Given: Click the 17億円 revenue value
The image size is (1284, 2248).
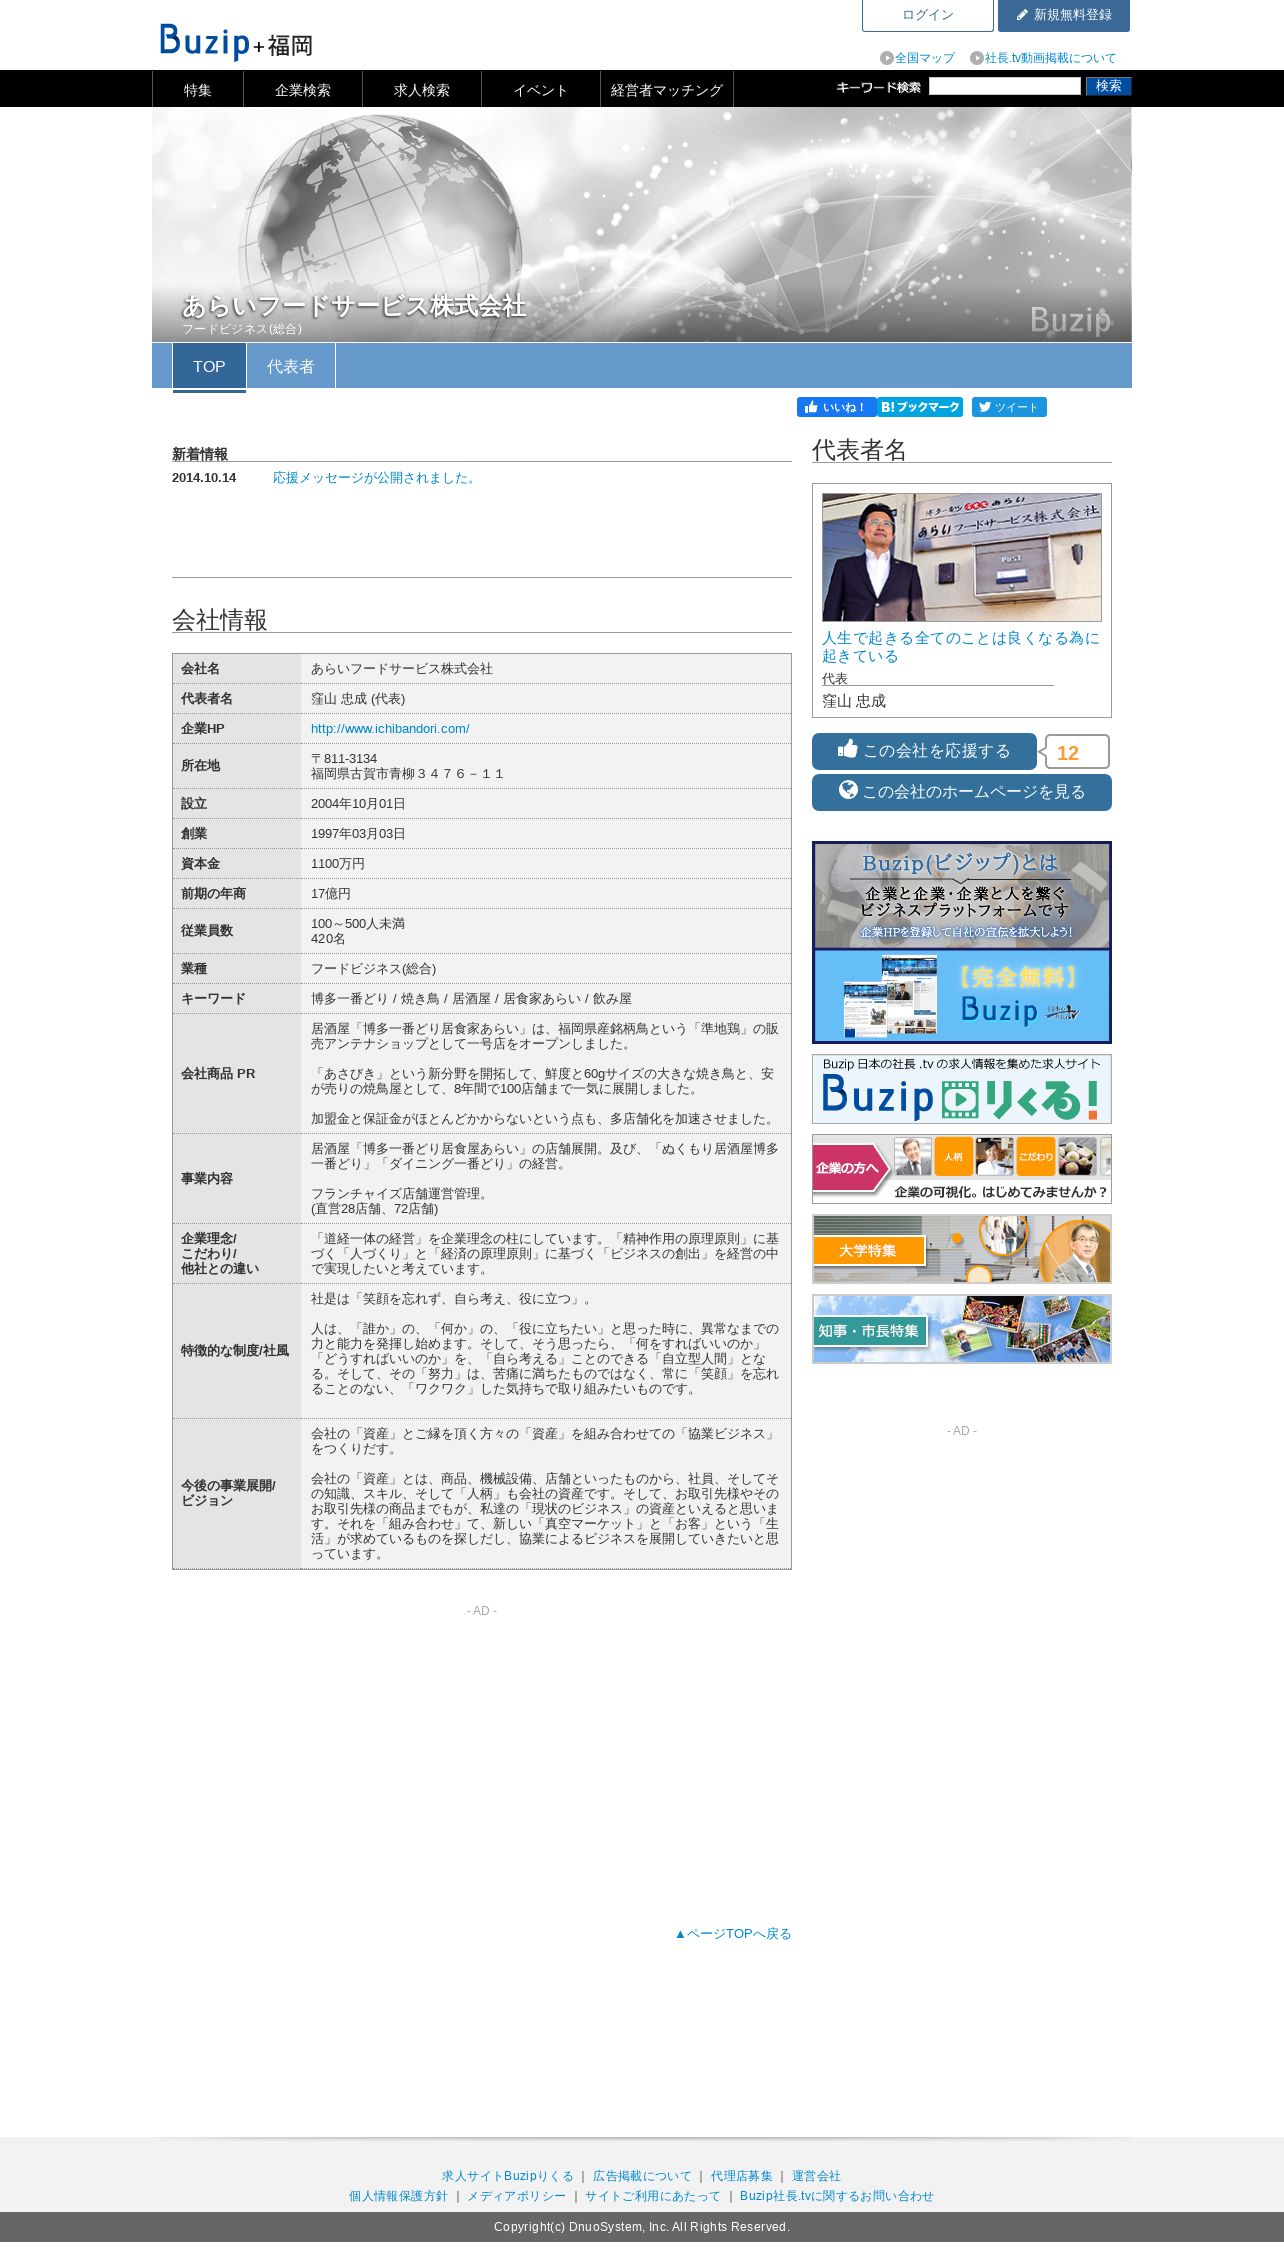Looking at the screenshot, I should 331,894.
